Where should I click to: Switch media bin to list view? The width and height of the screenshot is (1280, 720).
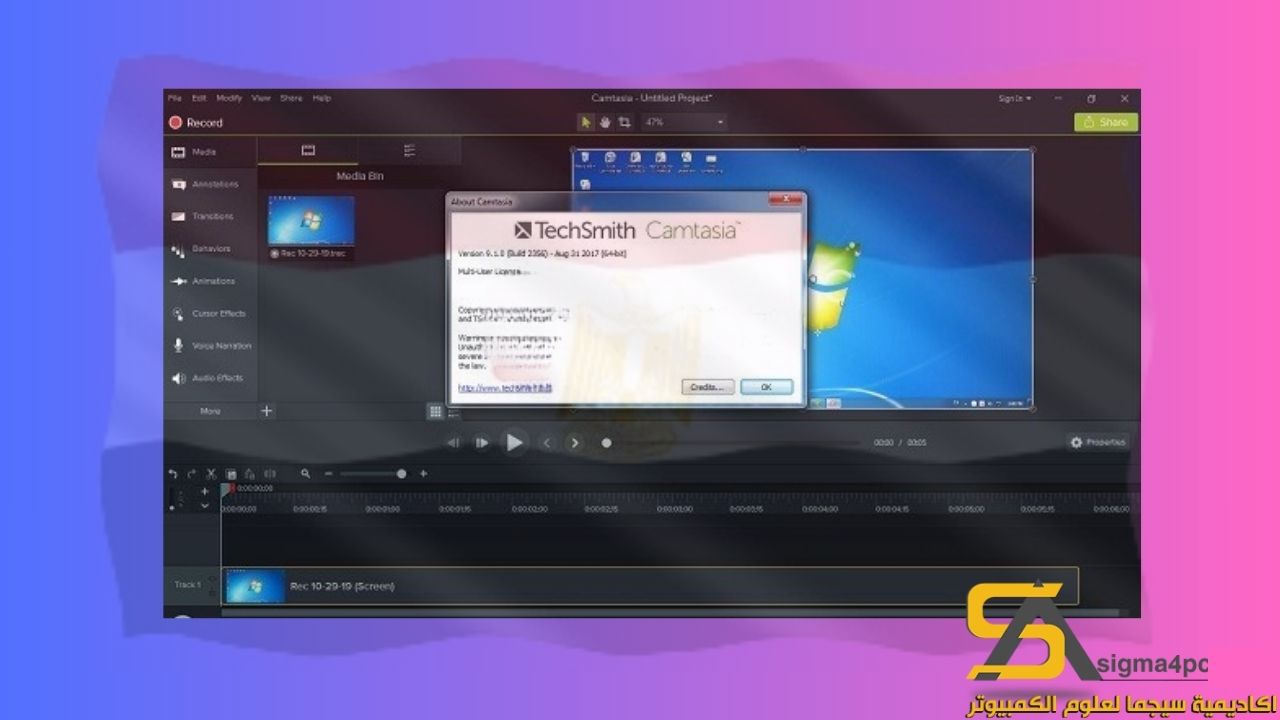pyautogui.click(x=452, y=411)
